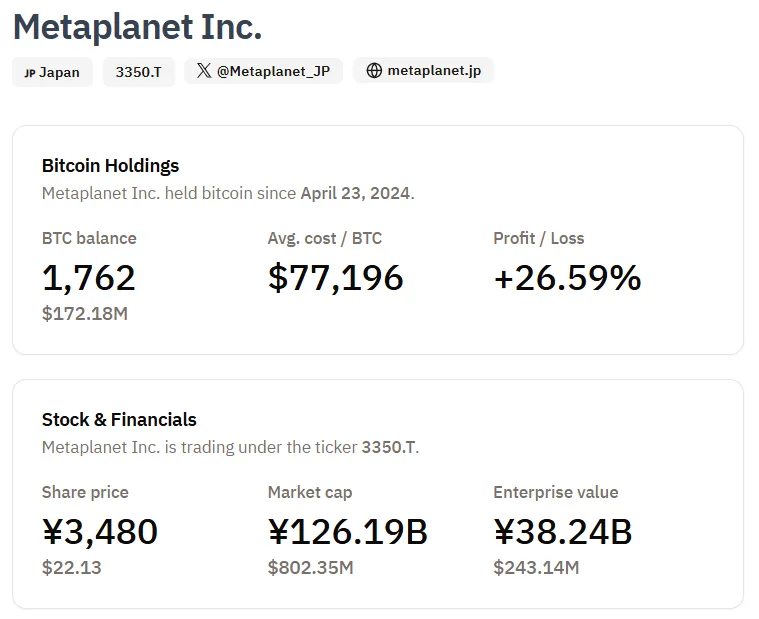This screenshot has height=619, width=759.
Task: Click the Metaplanet Inc. page title
Action: coord(137,27)
